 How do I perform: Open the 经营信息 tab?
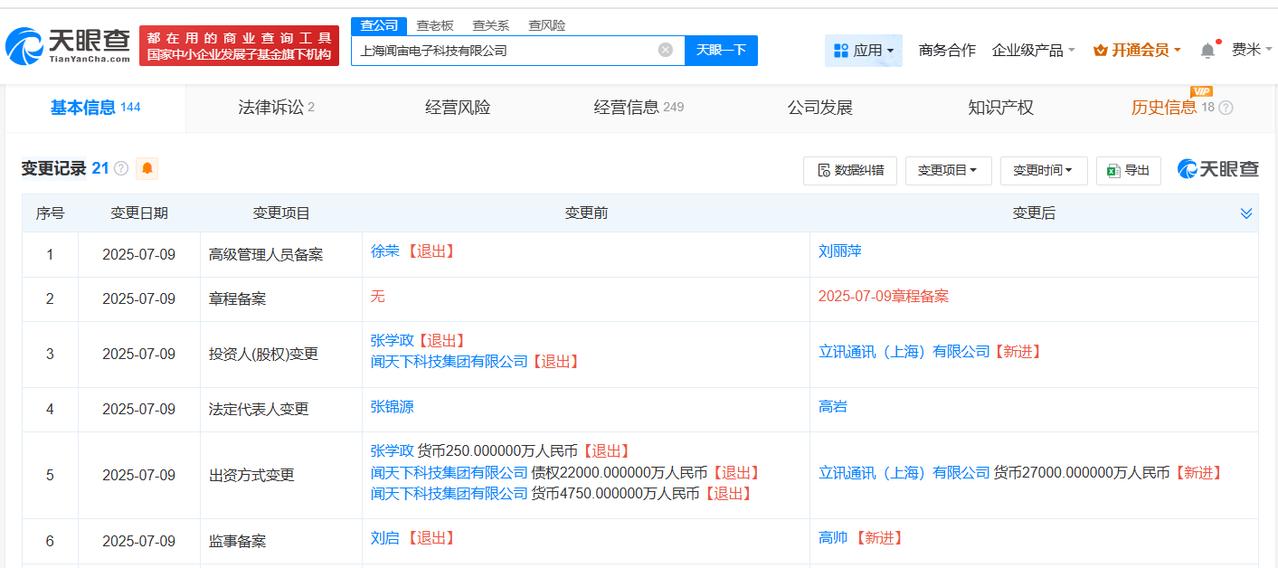[x=638, y=108]
